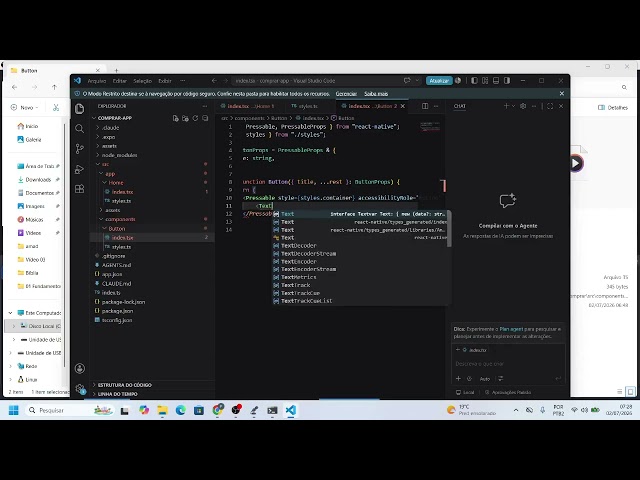640x480 pixels.
Task: Open the Exibir menu
Action: click(x=165, y=81)
